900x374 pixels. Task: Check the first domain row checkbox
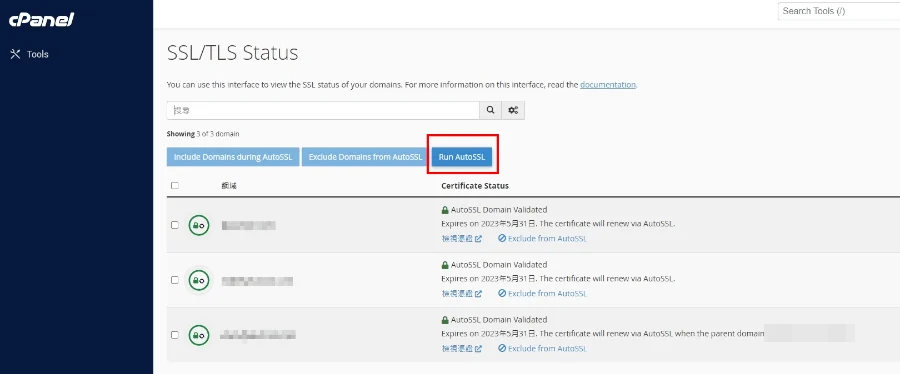[x=175, y=225]
